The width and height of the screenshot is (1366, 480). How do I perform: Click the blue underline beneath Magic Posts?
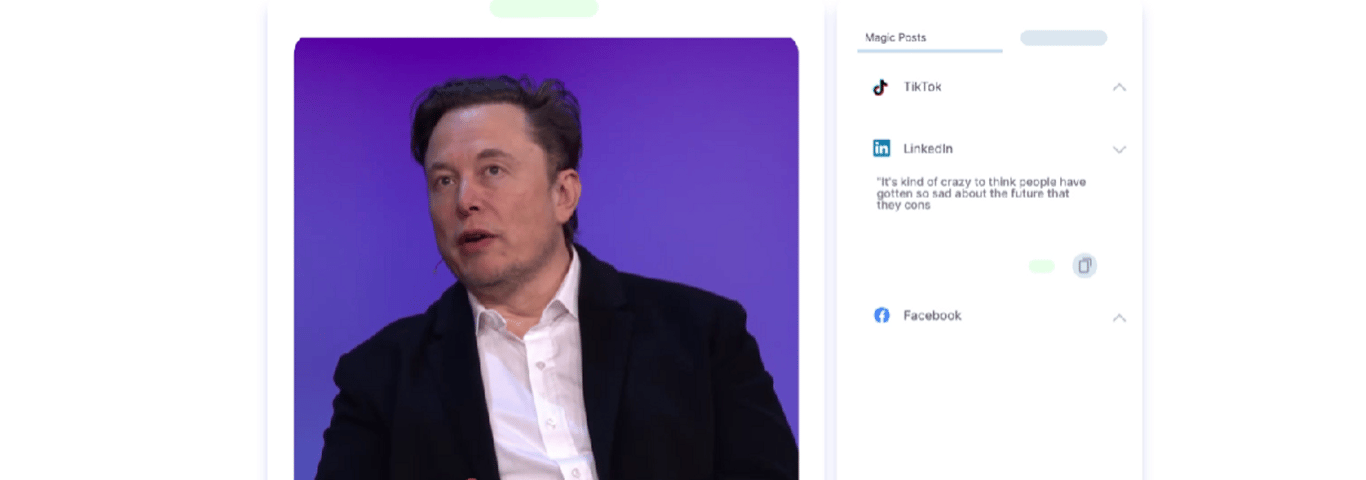(x=930, y=50)
